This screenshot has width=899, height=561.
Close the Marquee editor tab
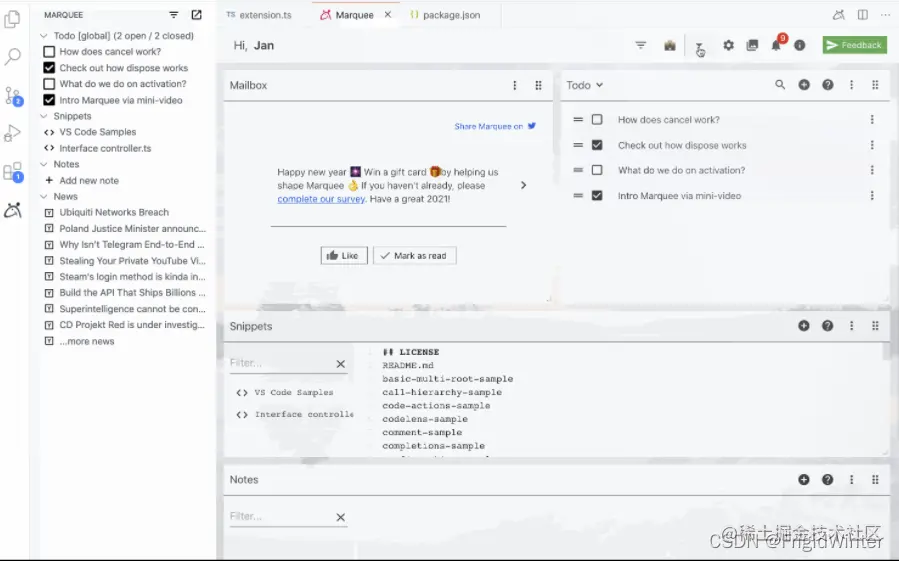coord(388,15)
